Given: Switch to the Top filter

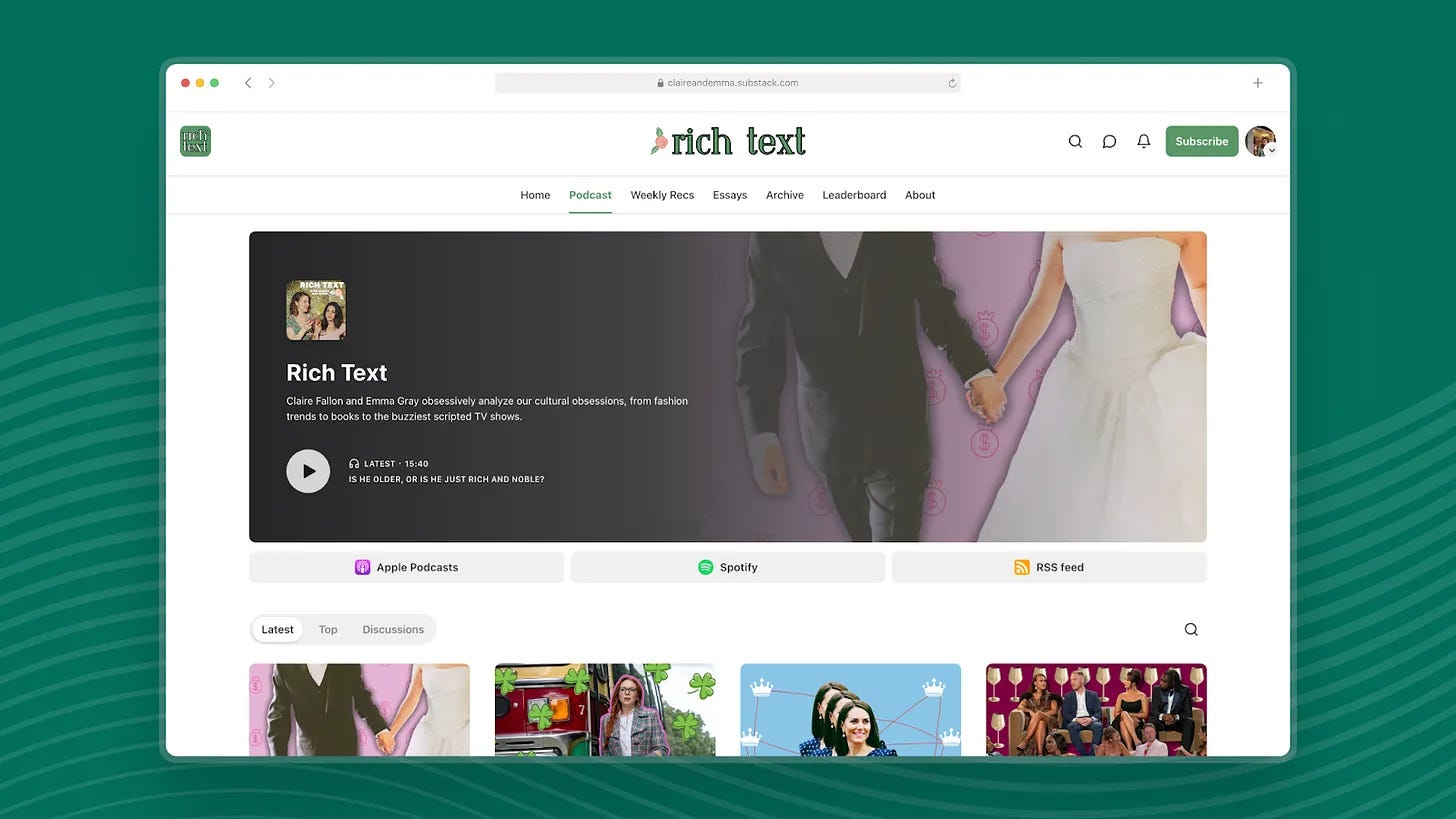Looking at the screenshot, I should tap(328, 629).
